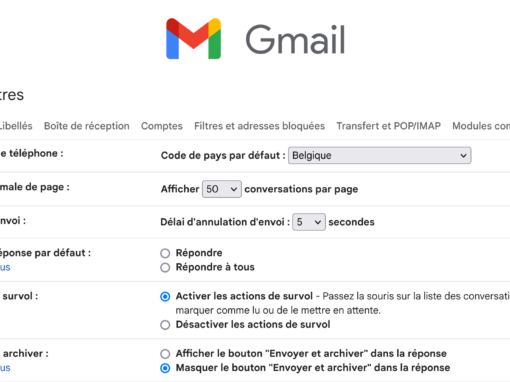Click the help link under réponse par défaut

coord(5,267)
